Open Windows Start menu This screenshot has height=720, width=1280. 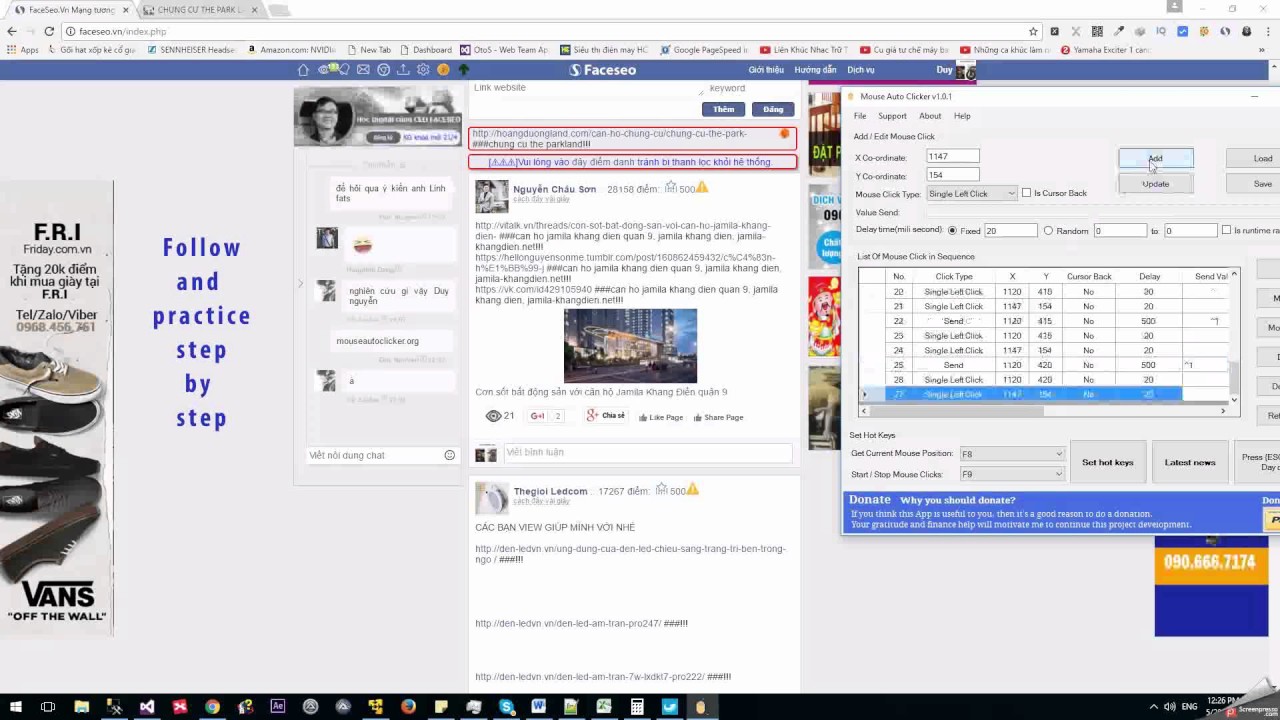(16, 707)
